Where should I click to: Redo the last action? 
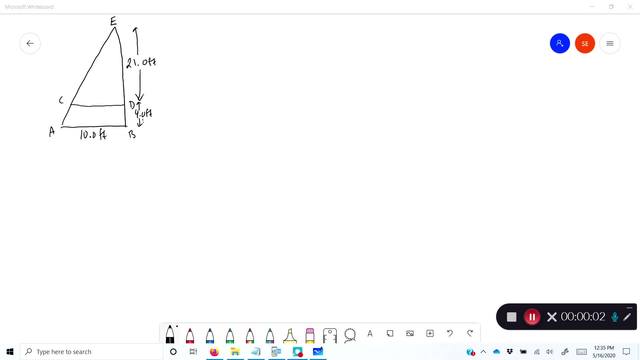(x=470, y=333)
